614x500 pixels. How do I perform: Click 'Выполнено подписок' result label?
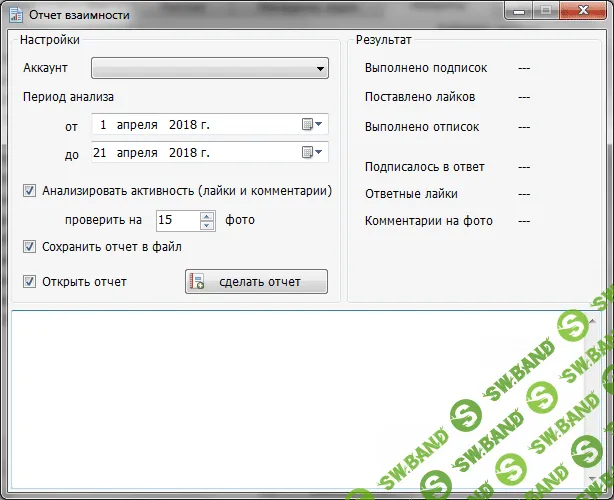(426, 68)
